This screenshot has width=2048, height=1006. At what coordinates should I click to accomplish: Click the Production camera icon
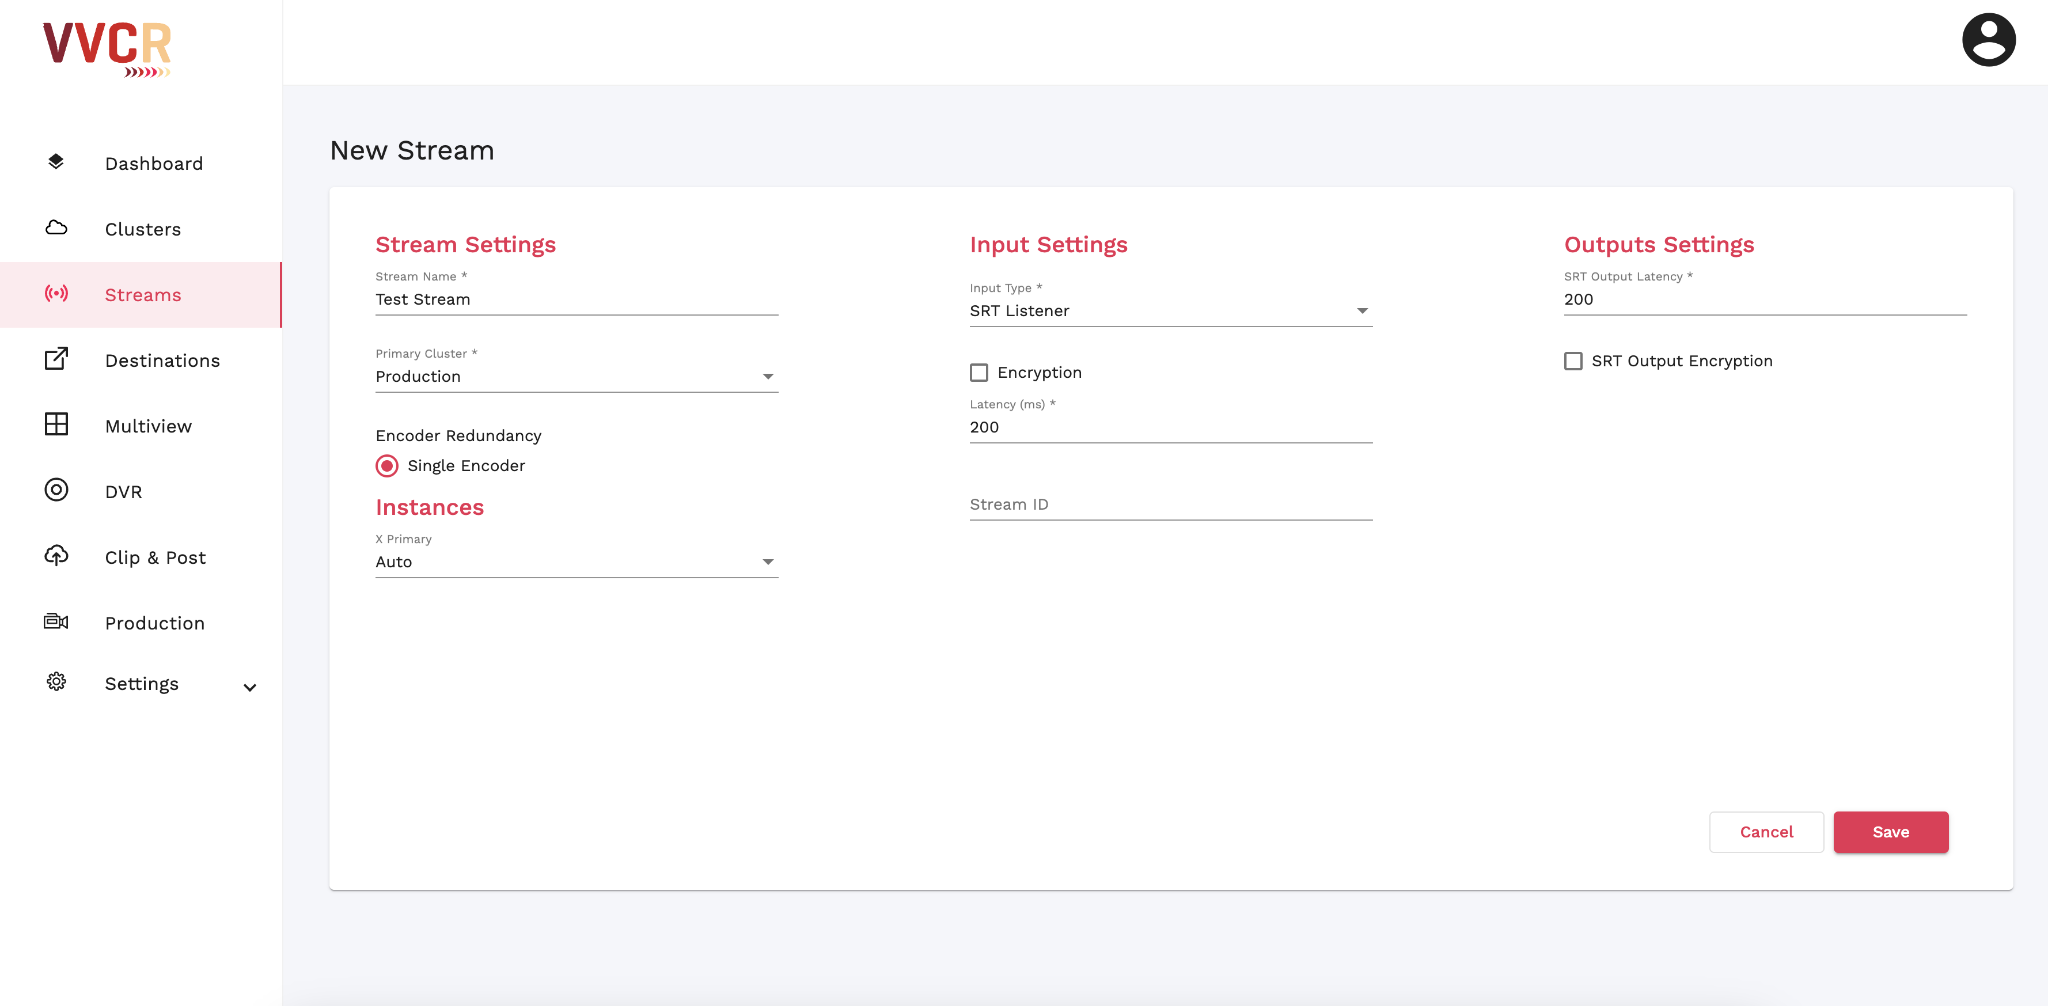click(x=56, y=622)
